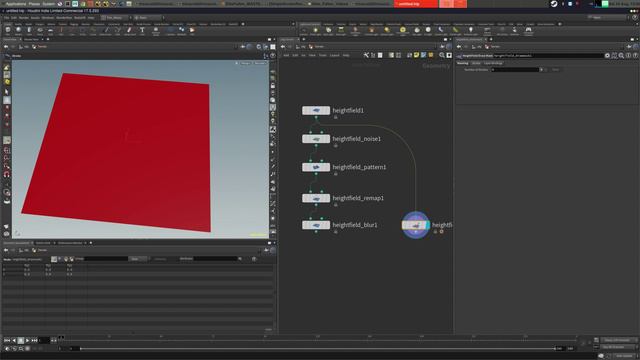Screen dimensions: 640x360
Task: Click the yellow sticky note icon in network editor
Action: 416,55
